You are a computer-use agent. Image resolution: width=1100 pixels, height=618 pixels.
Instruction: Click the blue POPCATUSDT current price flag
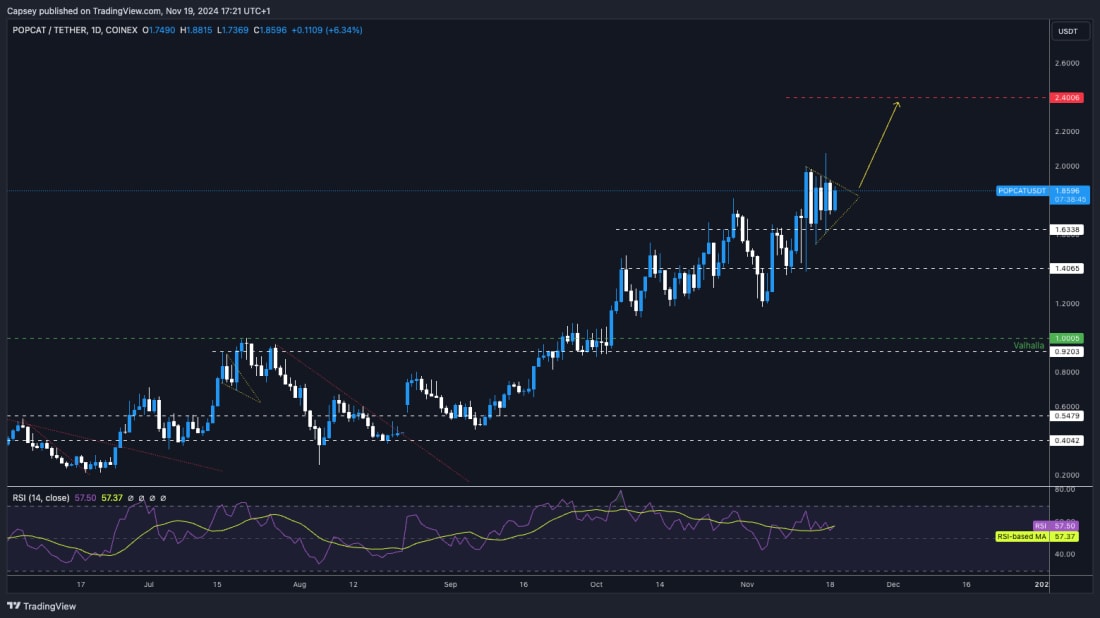coord(1020,189)
